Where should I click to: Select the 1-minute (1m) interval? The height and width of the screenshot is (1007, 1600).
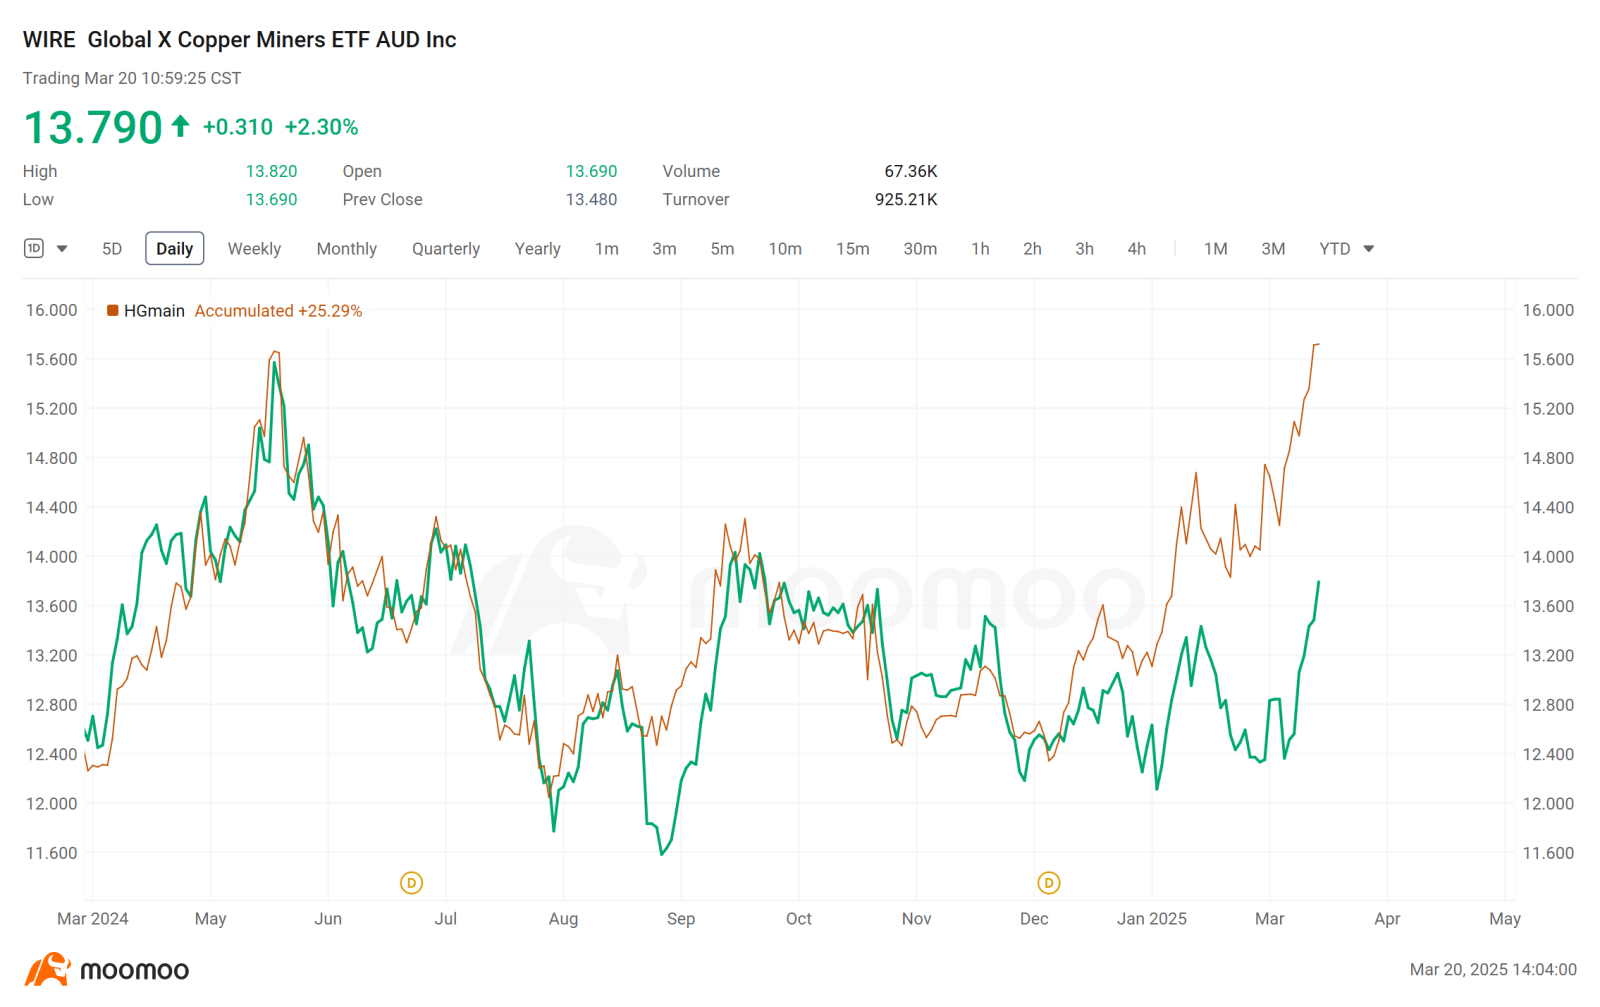607,249
